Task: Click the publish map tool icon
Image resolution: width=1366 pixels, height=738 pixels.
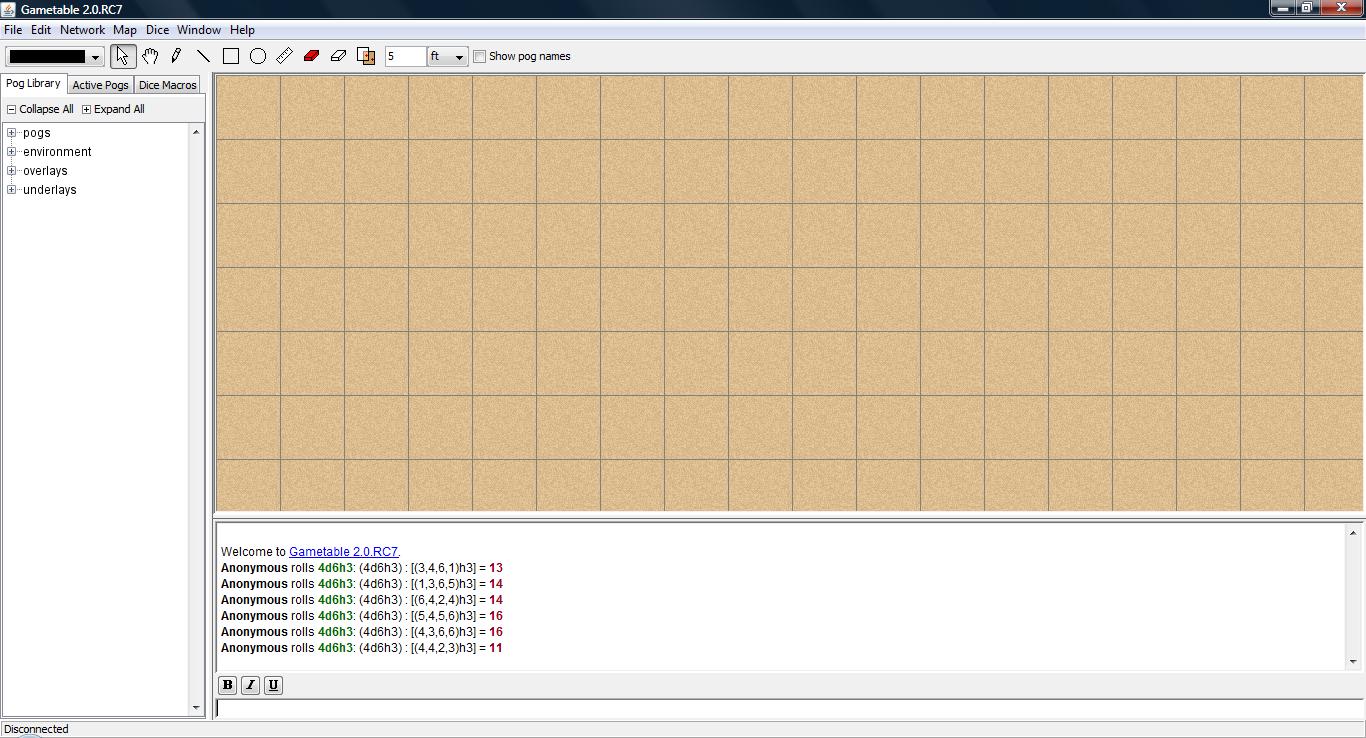Action: click(366, 56)
